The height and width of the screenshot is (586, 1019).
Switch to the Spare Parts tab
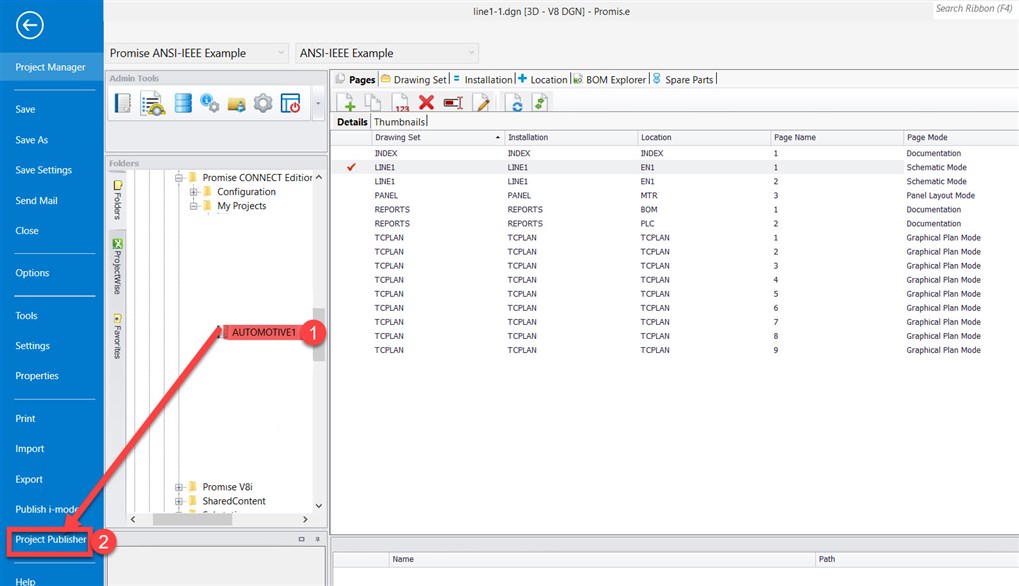(x=683, y=79)
